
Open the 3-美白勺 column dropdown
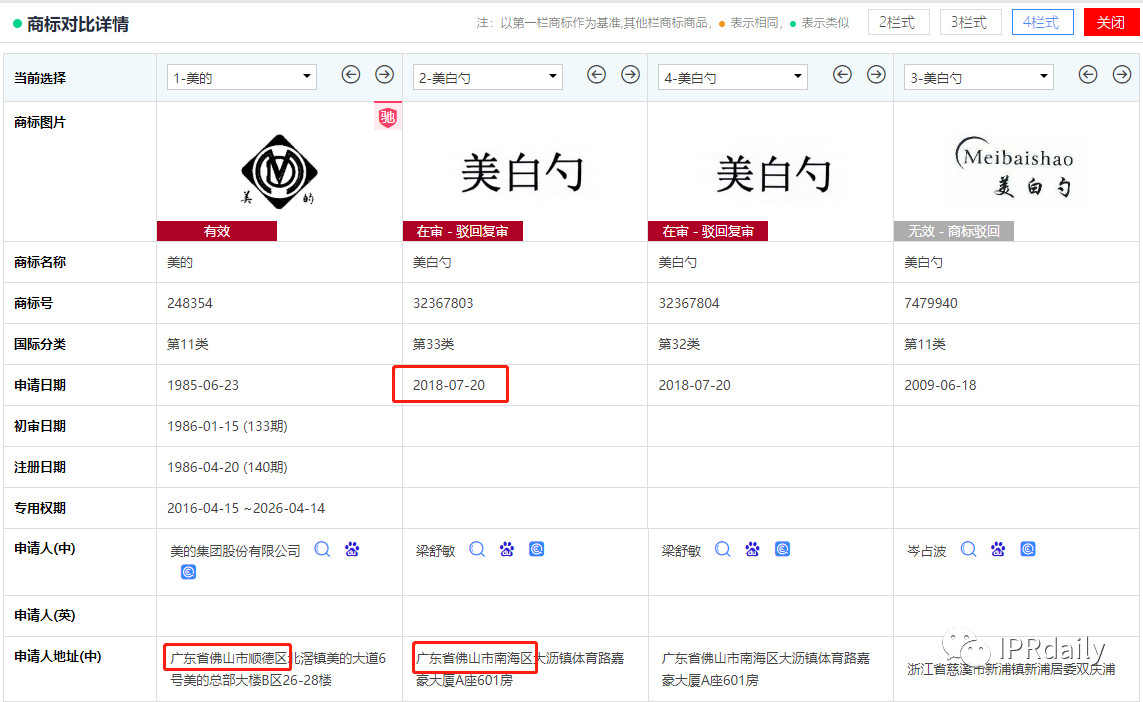pyautogui.click(x=978, y=77)
